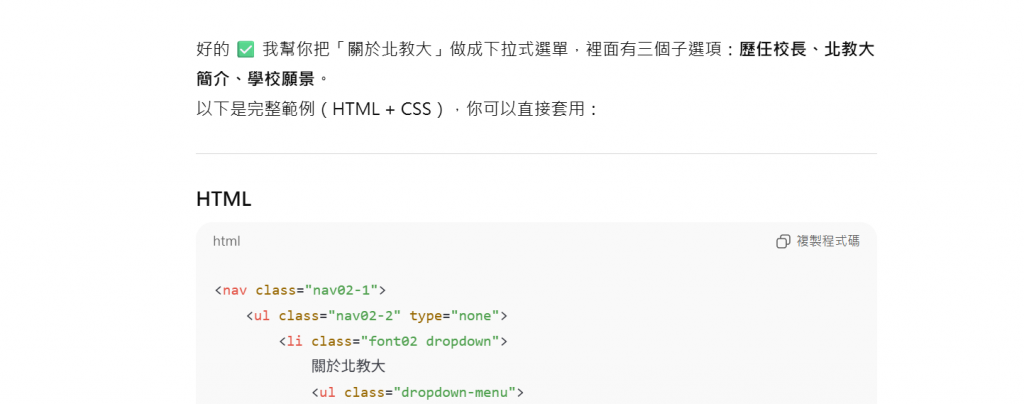
Task: Click the HTML section heading
Action: point(223,200)
